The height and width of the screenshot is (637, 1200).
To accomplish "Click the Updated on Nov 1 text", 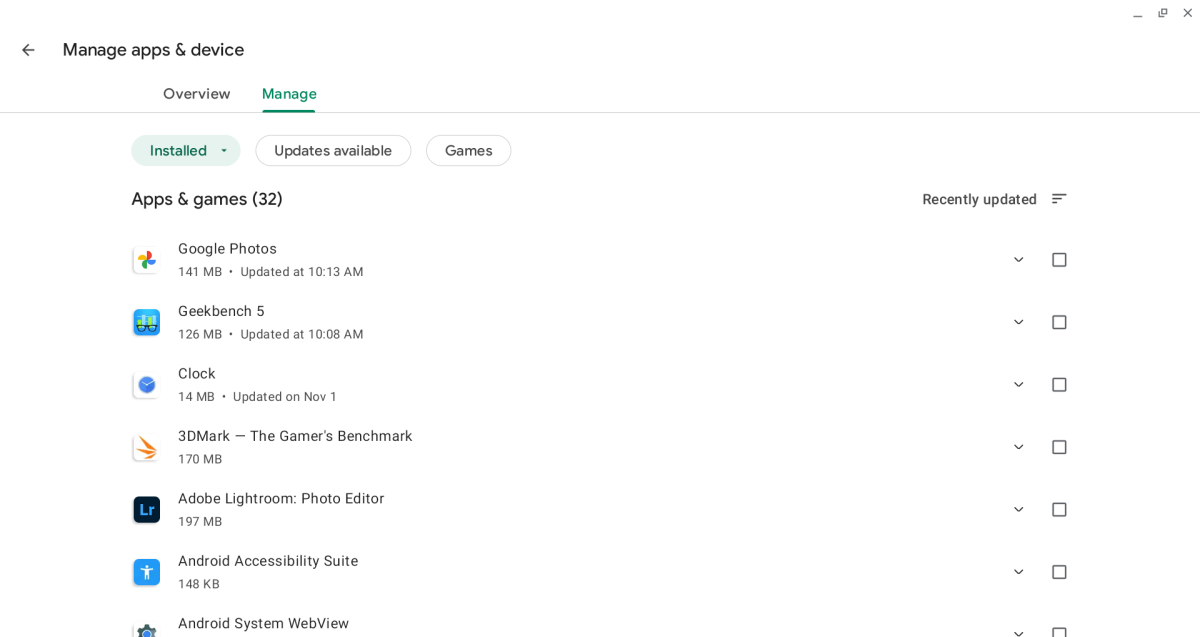I will [x=285, y=397].
